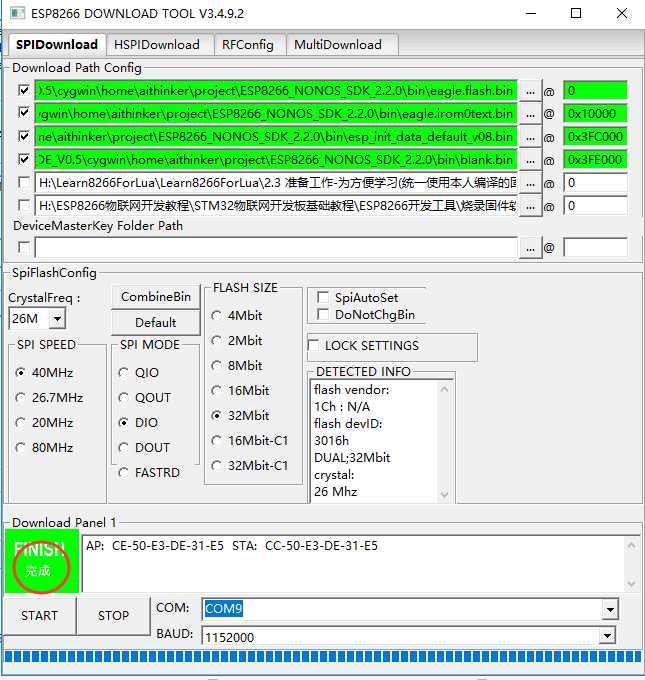This screenshot has height=680, width=645.
Task: Enable the Learn8266ForLua file checkbox
Action: 24,182
